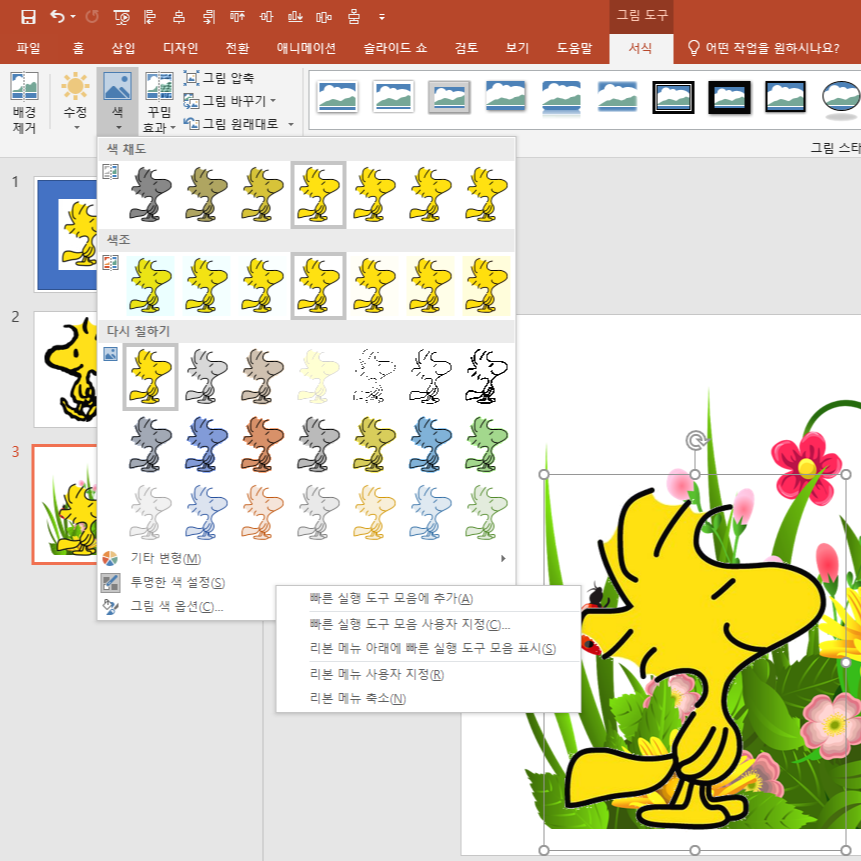The height and width of the screenshot is (861, 861).
Task: Choose the no recolor option in 다시 칠하기
Action: pyautogui.click(x=150, y=377)
